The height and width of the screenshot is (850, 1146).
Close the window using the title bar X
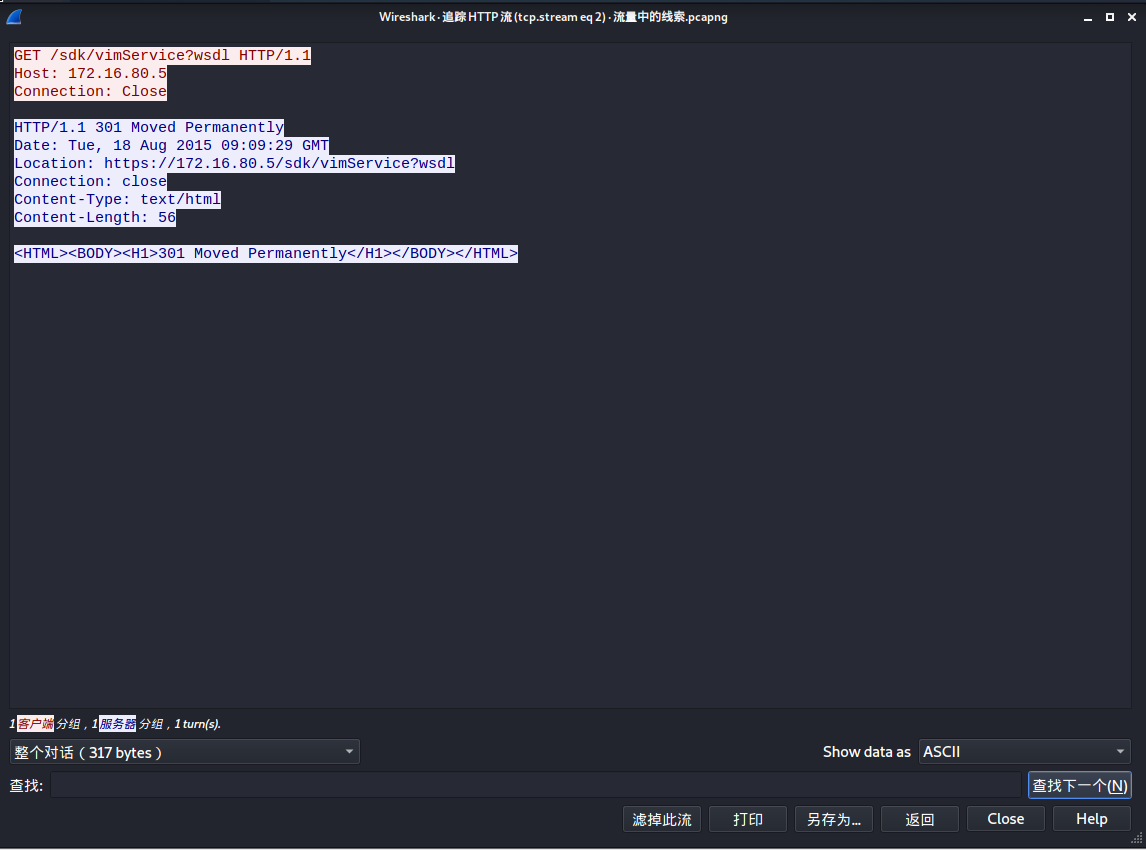pyautogui.click(x=1131, y=17)
